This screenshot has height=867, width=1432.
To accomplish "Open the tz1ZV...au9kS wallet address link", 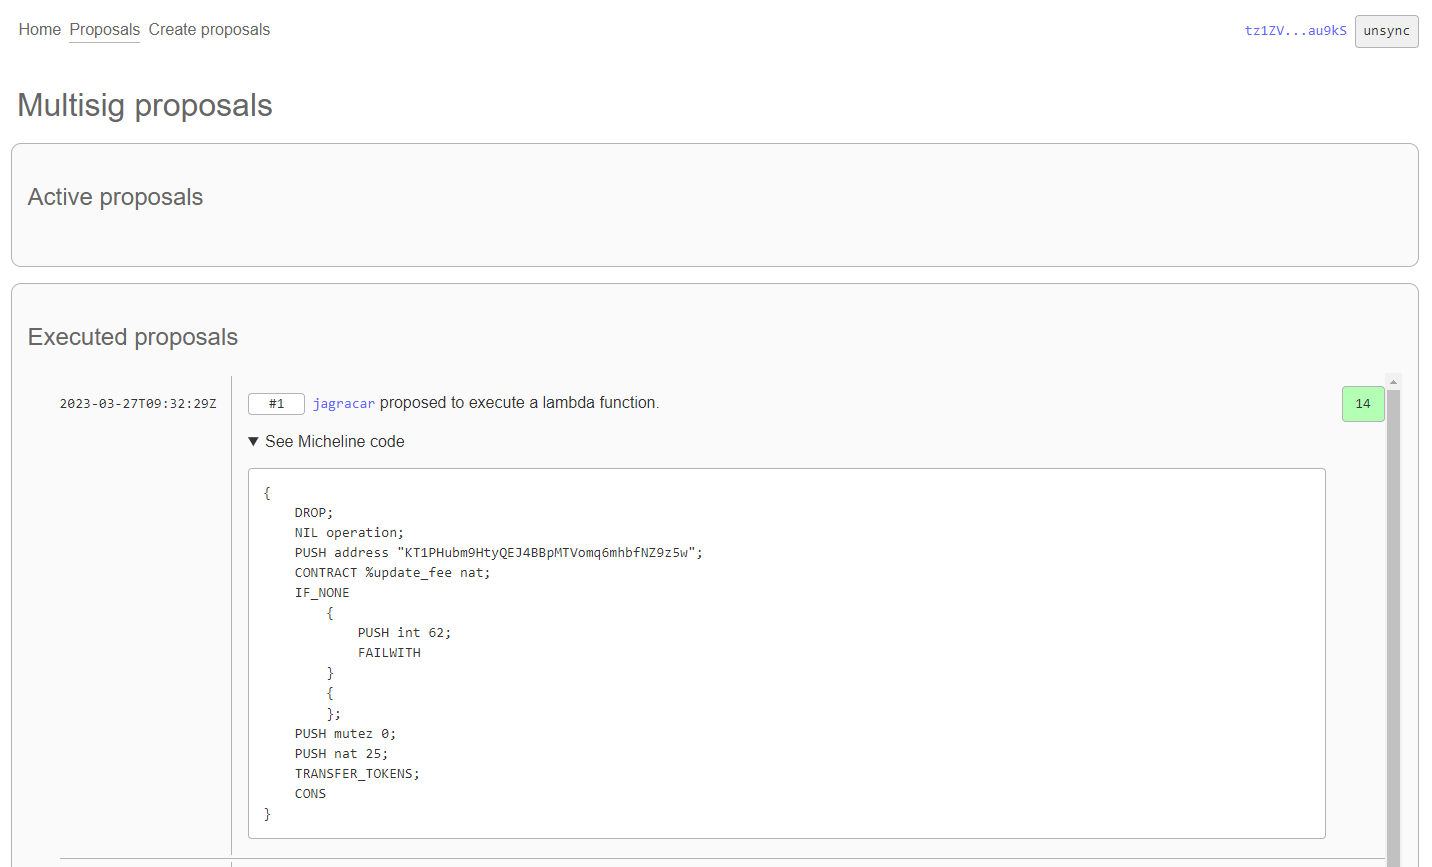I will [x=1295, y=31].
